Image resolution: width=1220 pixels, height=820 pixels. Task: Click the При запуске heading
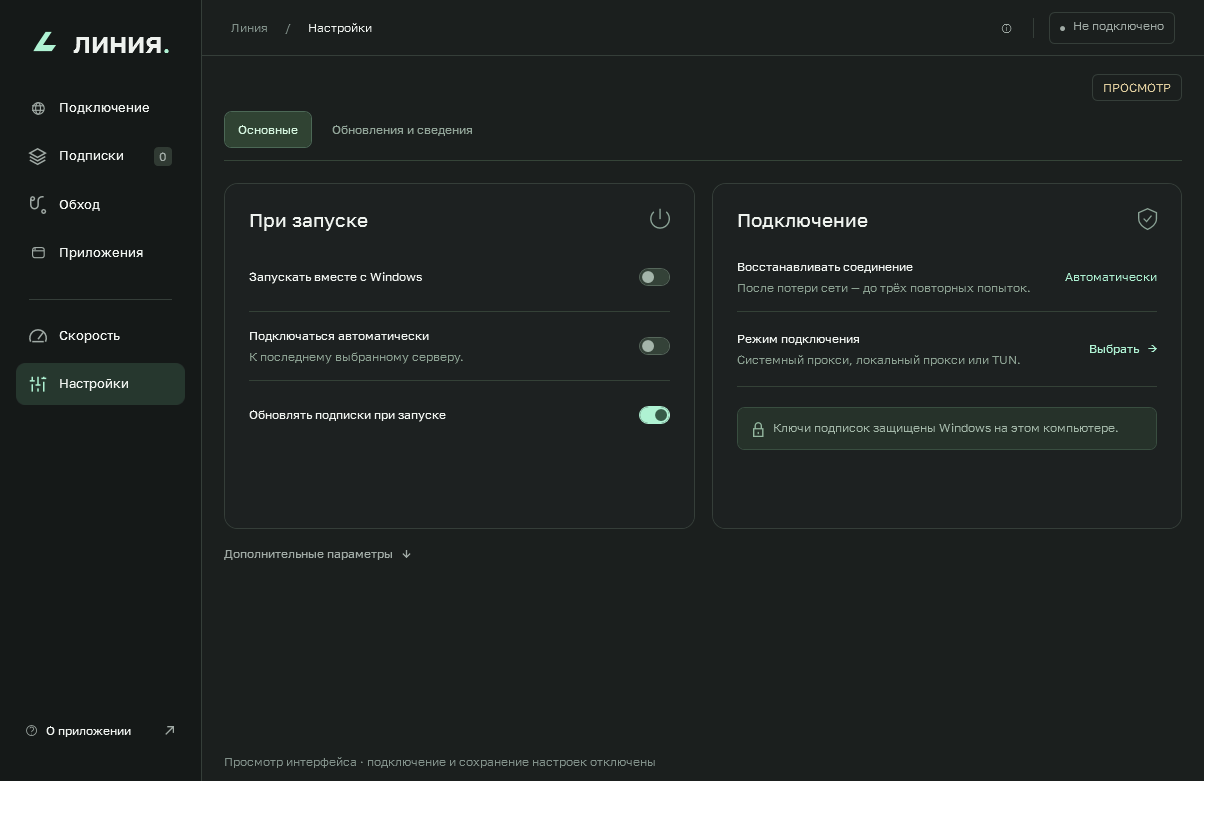click(308, 220)
